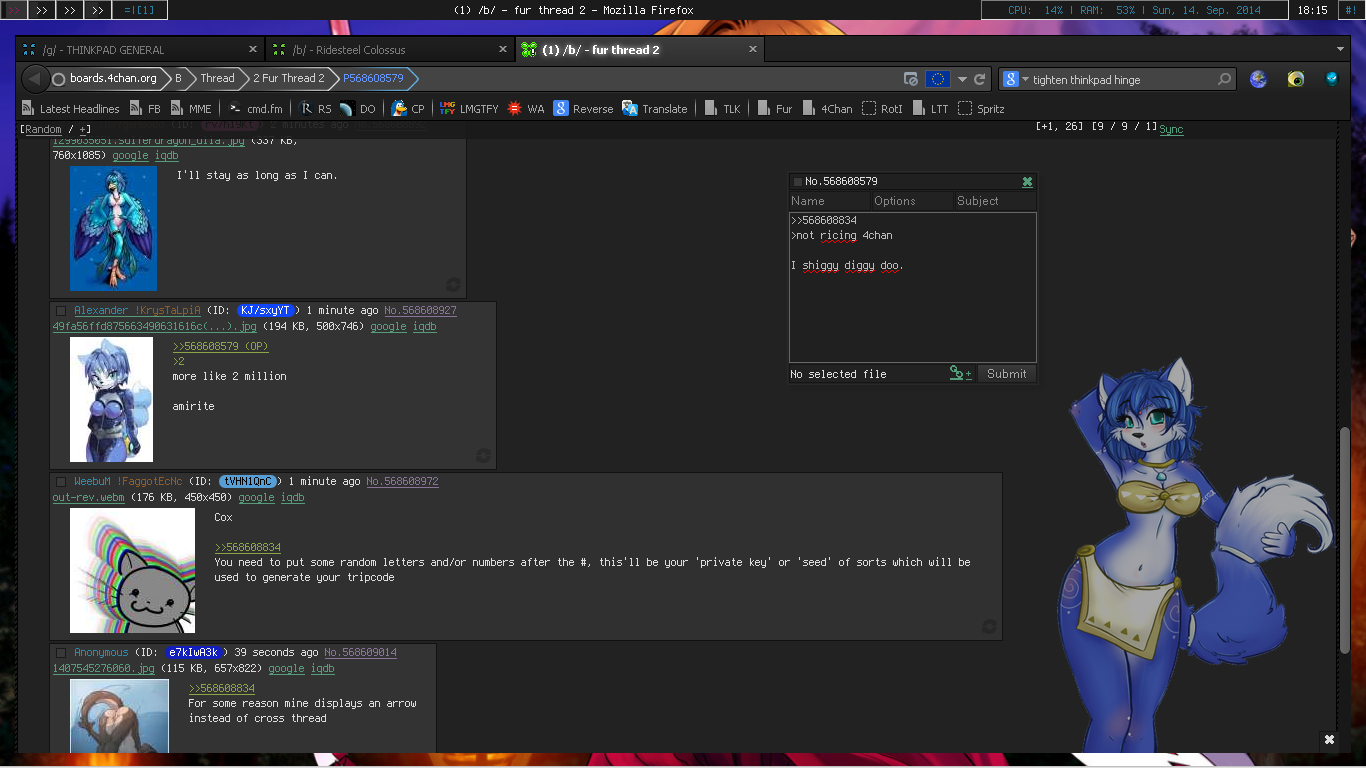Screen dimensions: 1366x768
Task: Tick the checkbox on the Anonymous post
Action: (x=61, y=653)
